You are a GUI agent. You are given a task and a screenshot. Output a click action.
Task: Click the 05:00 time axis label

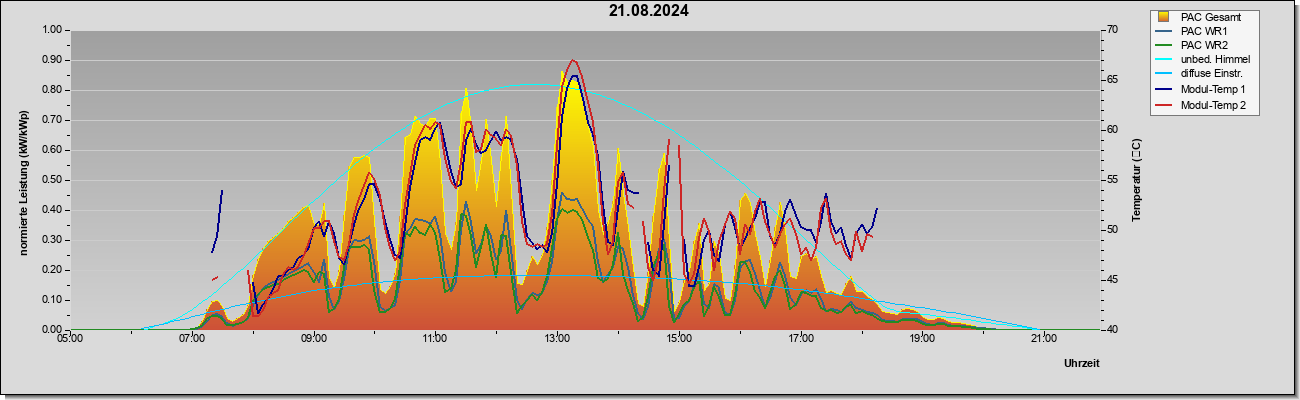click(x=70, y=337)
